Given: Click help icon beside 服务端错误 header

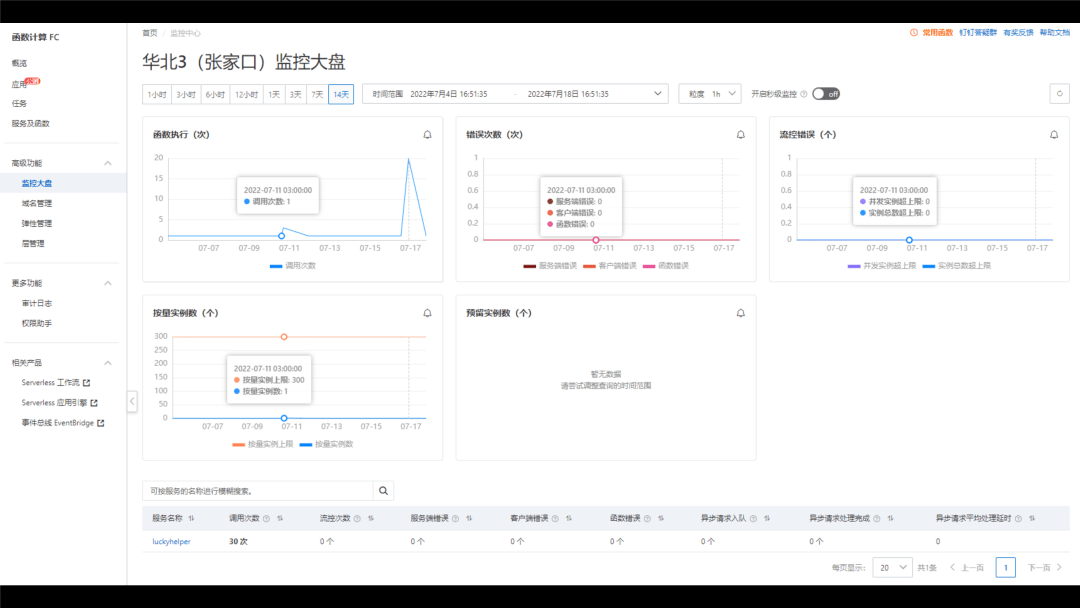Looking at the screenshot, I should coord(455,518).
